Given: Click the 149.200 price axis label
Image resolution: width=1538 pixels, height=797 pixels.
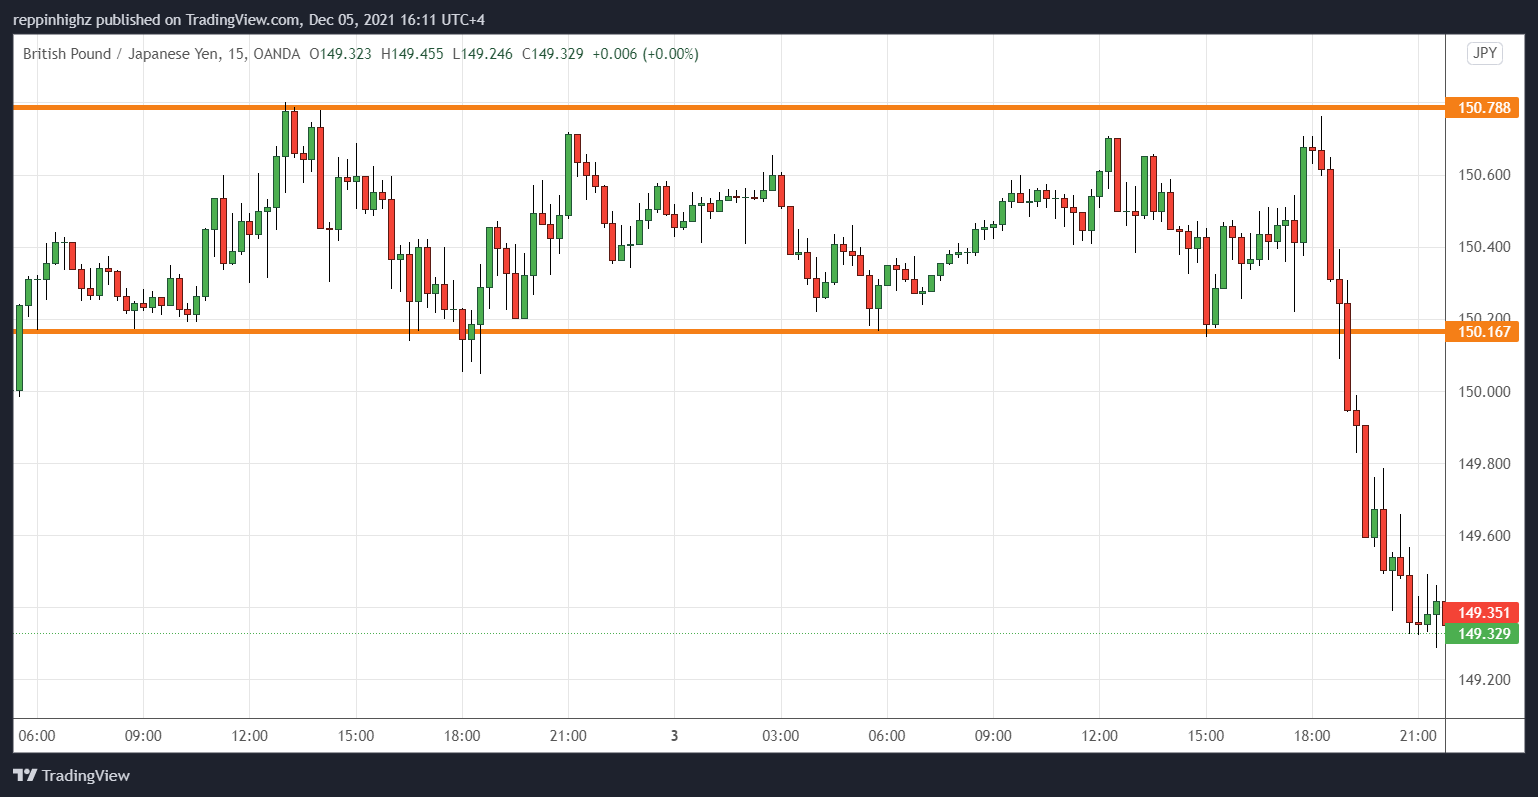Looking at the screenshot, I should click(1484, 679).
